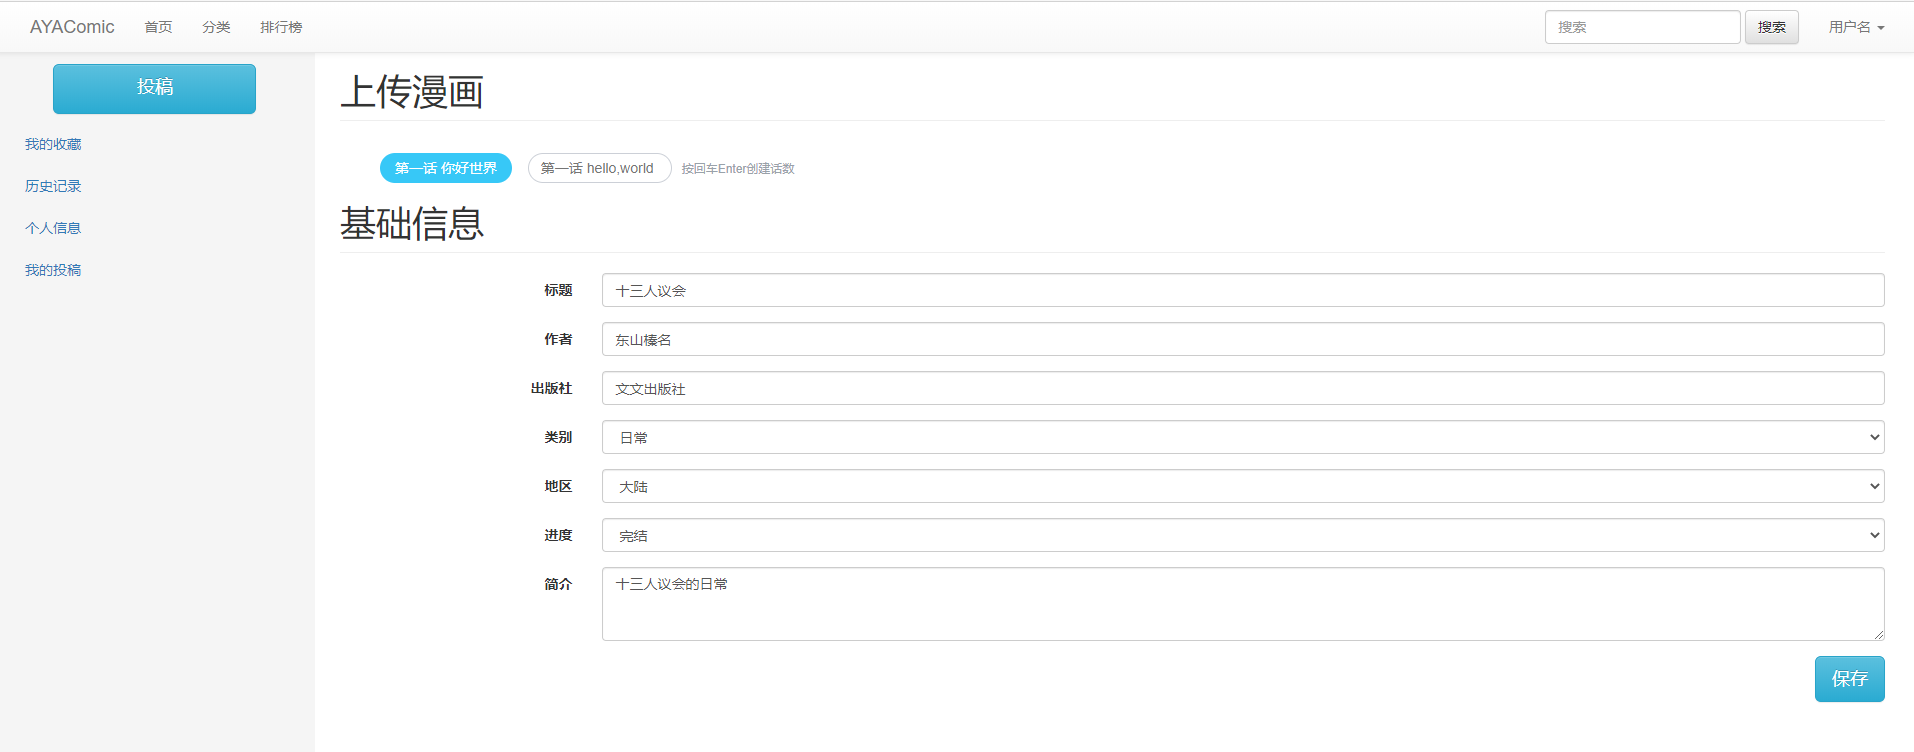Click the 第一话 hello,world chapter input
1914x752 pixels.
[598, 168]
